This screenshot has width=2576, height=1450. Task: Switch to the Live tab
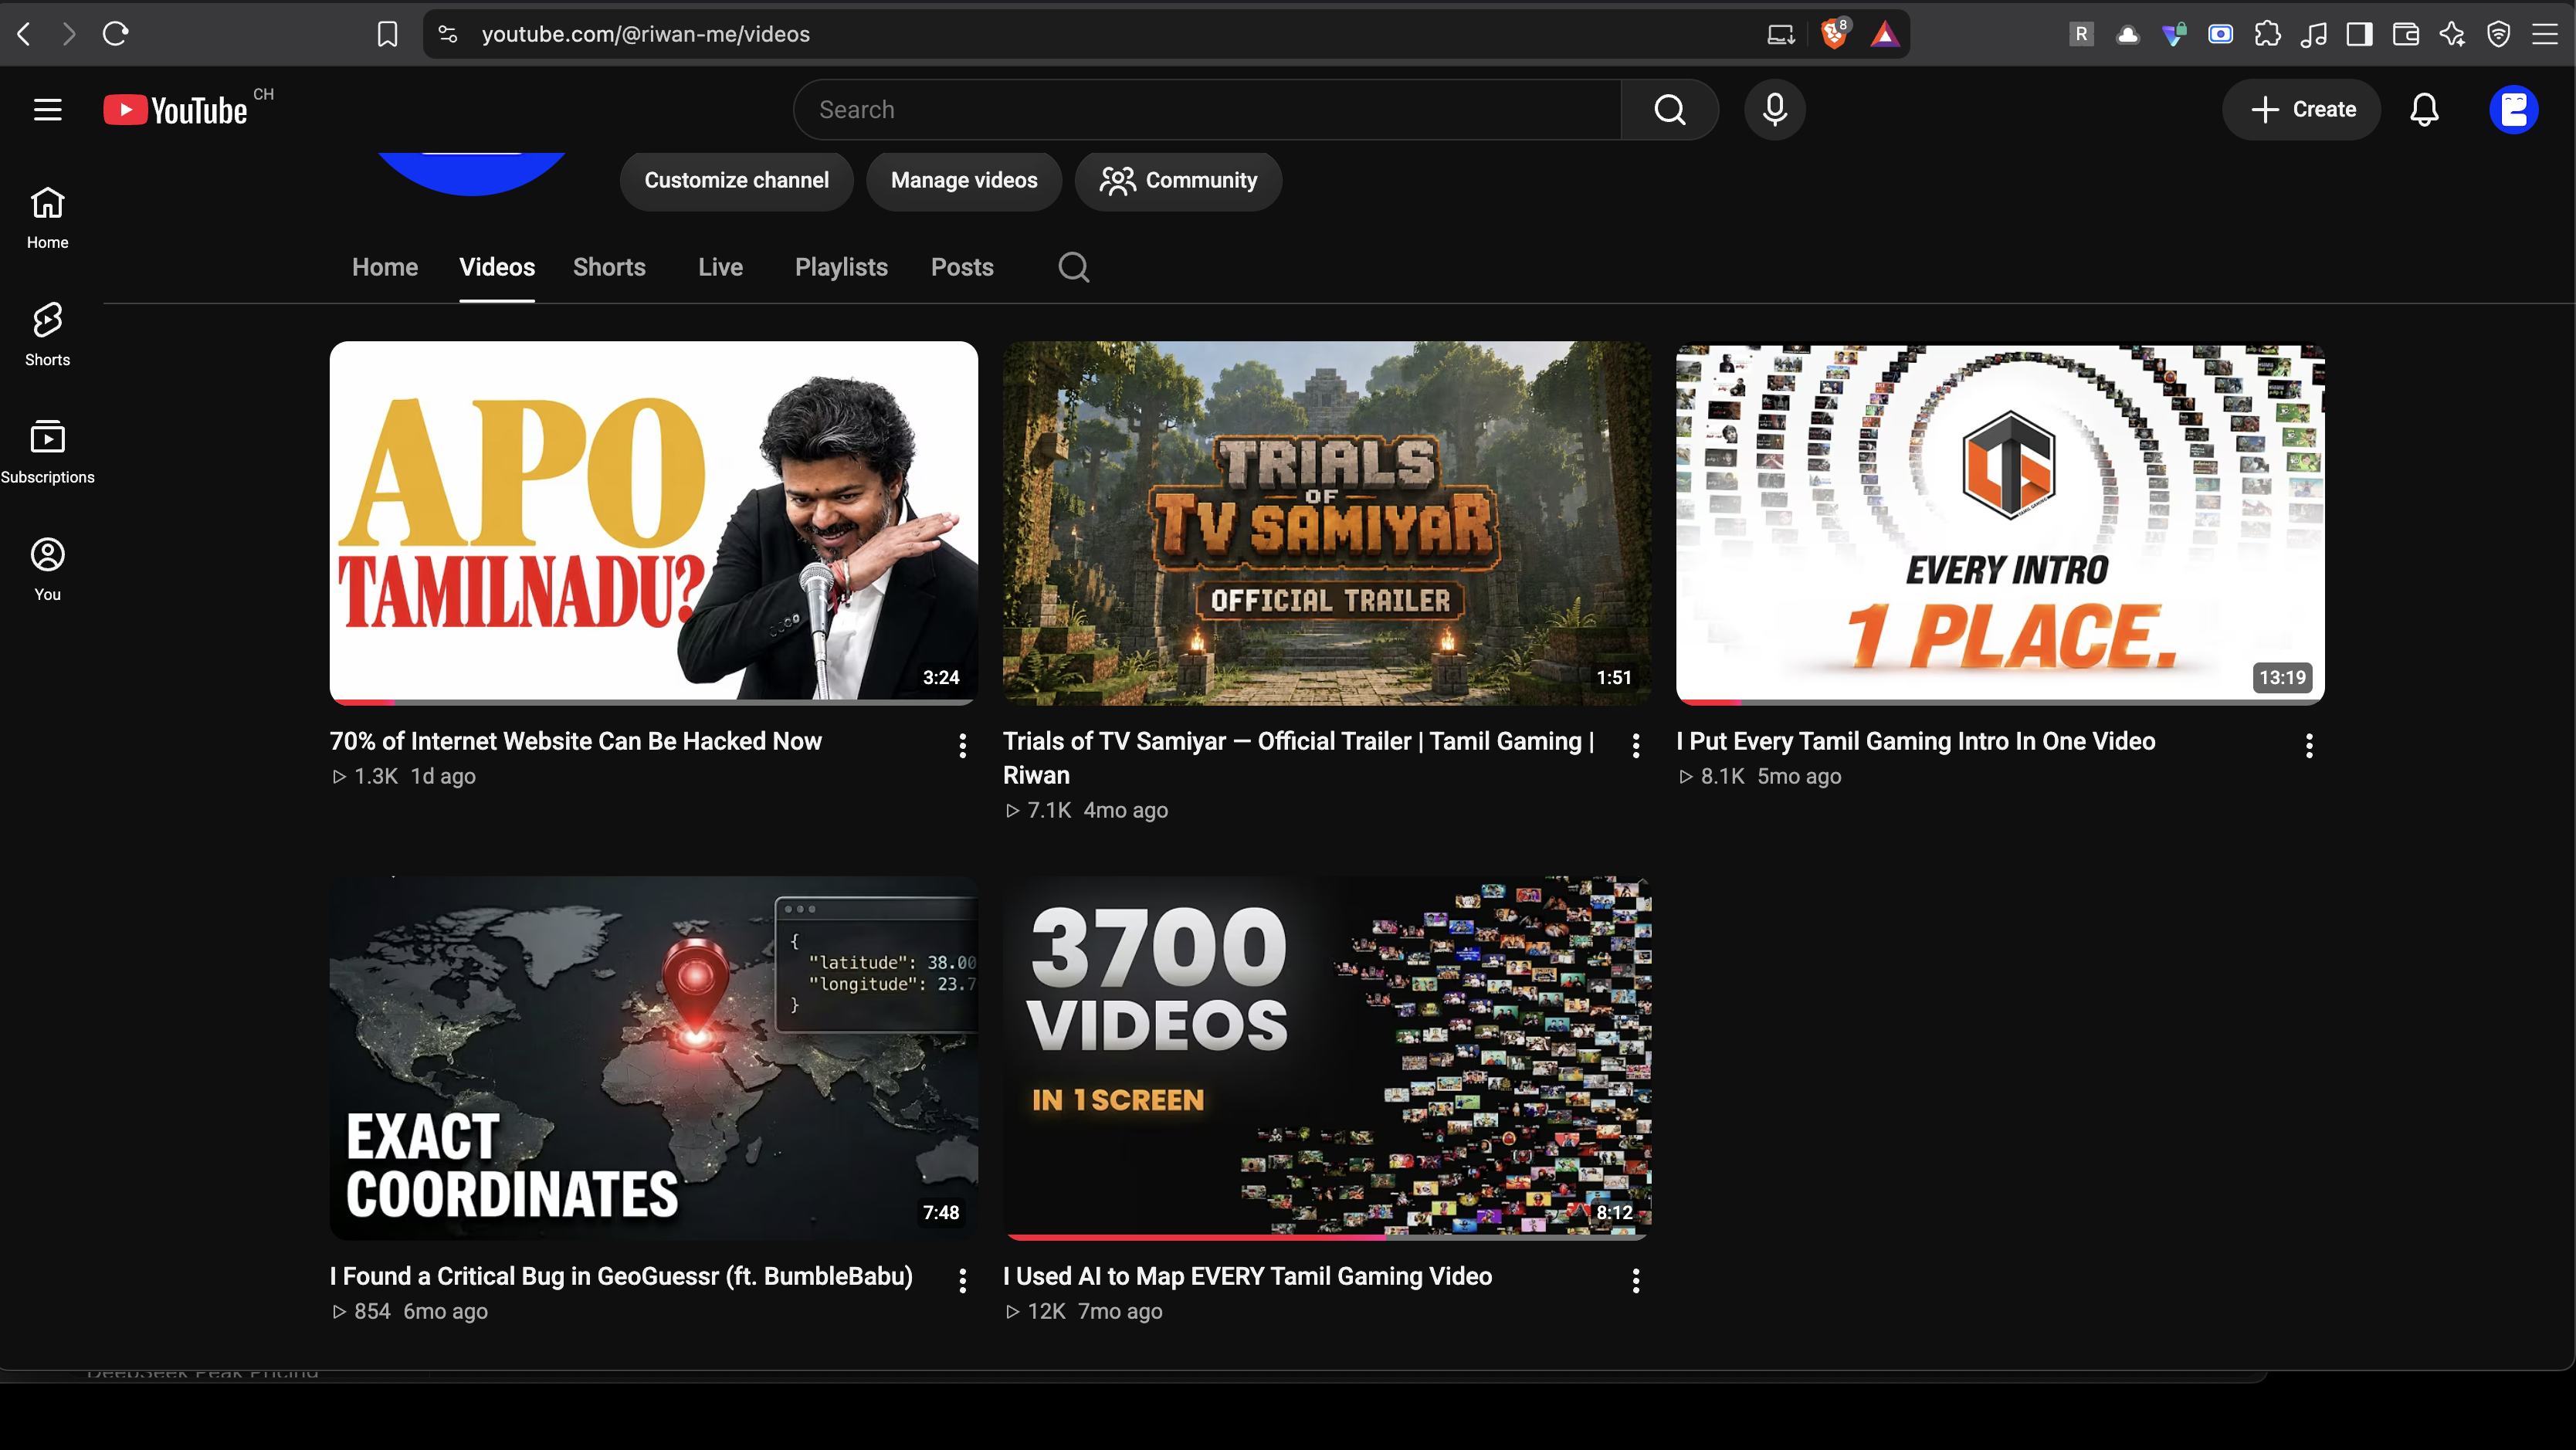(720, 267)
